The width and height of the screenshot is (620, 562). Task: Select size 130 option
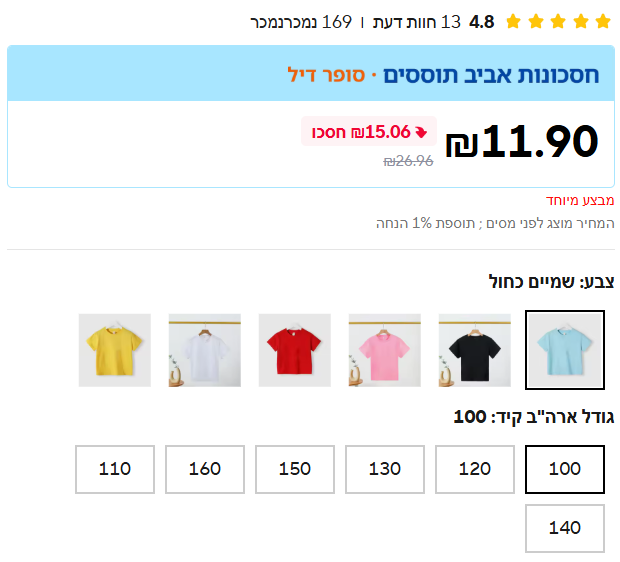click(x=385, y=469)
